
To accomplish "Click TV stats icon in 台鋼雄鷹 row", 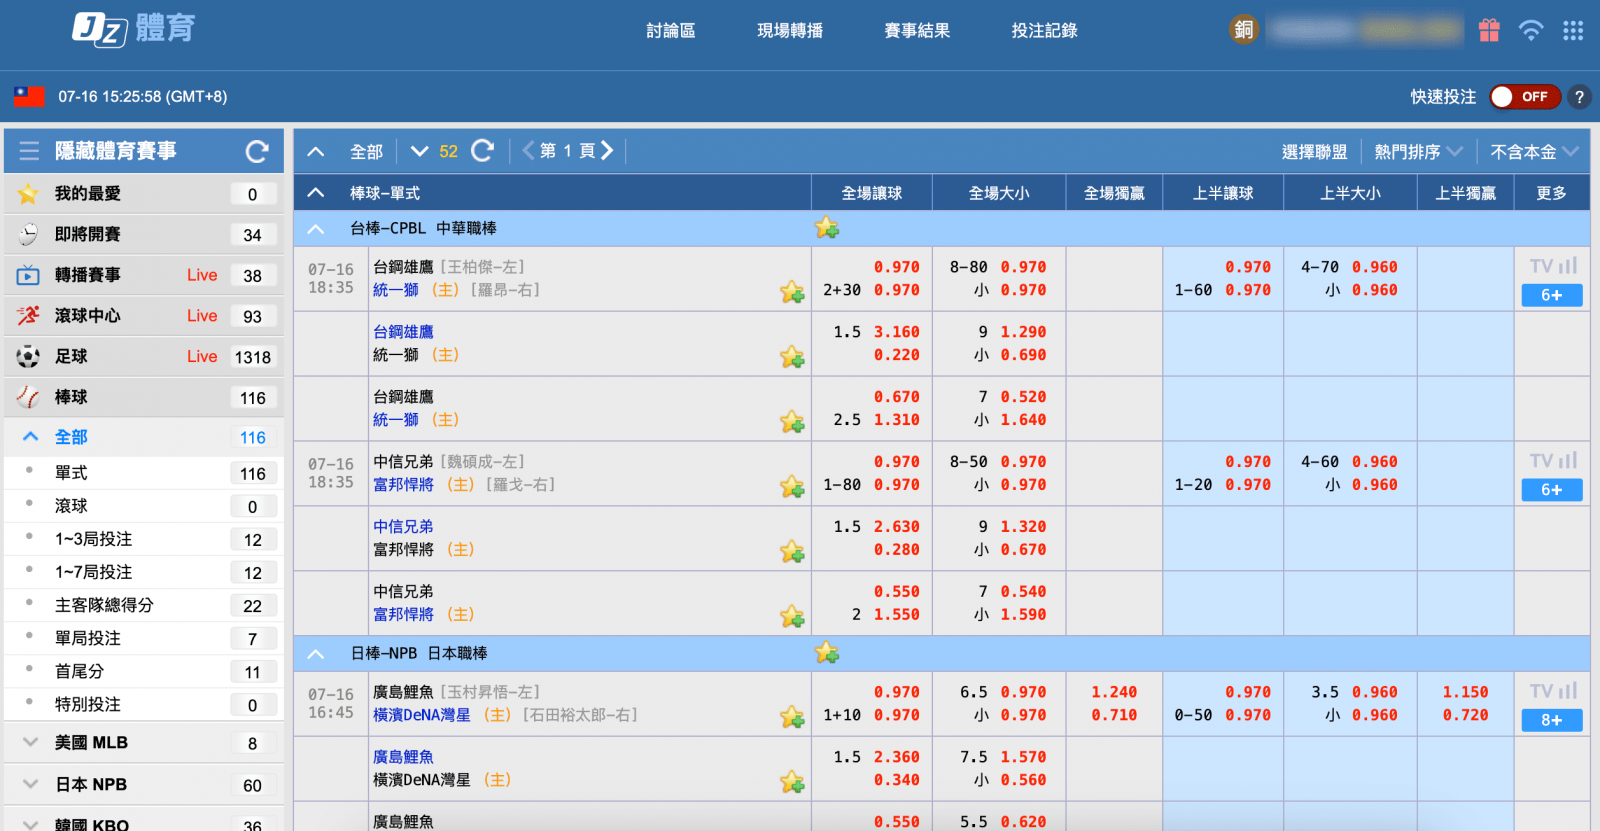I will [x=1553, y=266].
